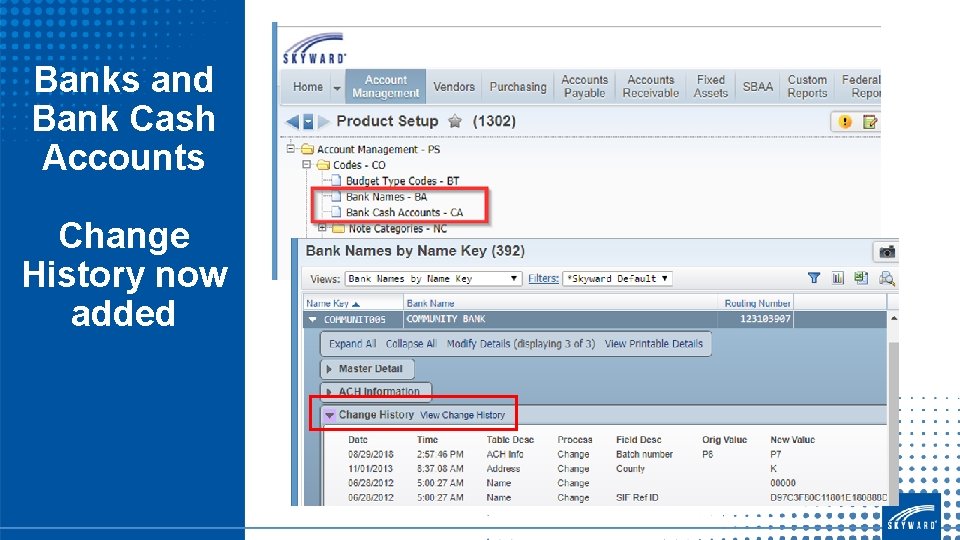Screen dimensions: 960x540
Task: Open Views dropdown Bank Names by Name Key
Action: [433, 279]
